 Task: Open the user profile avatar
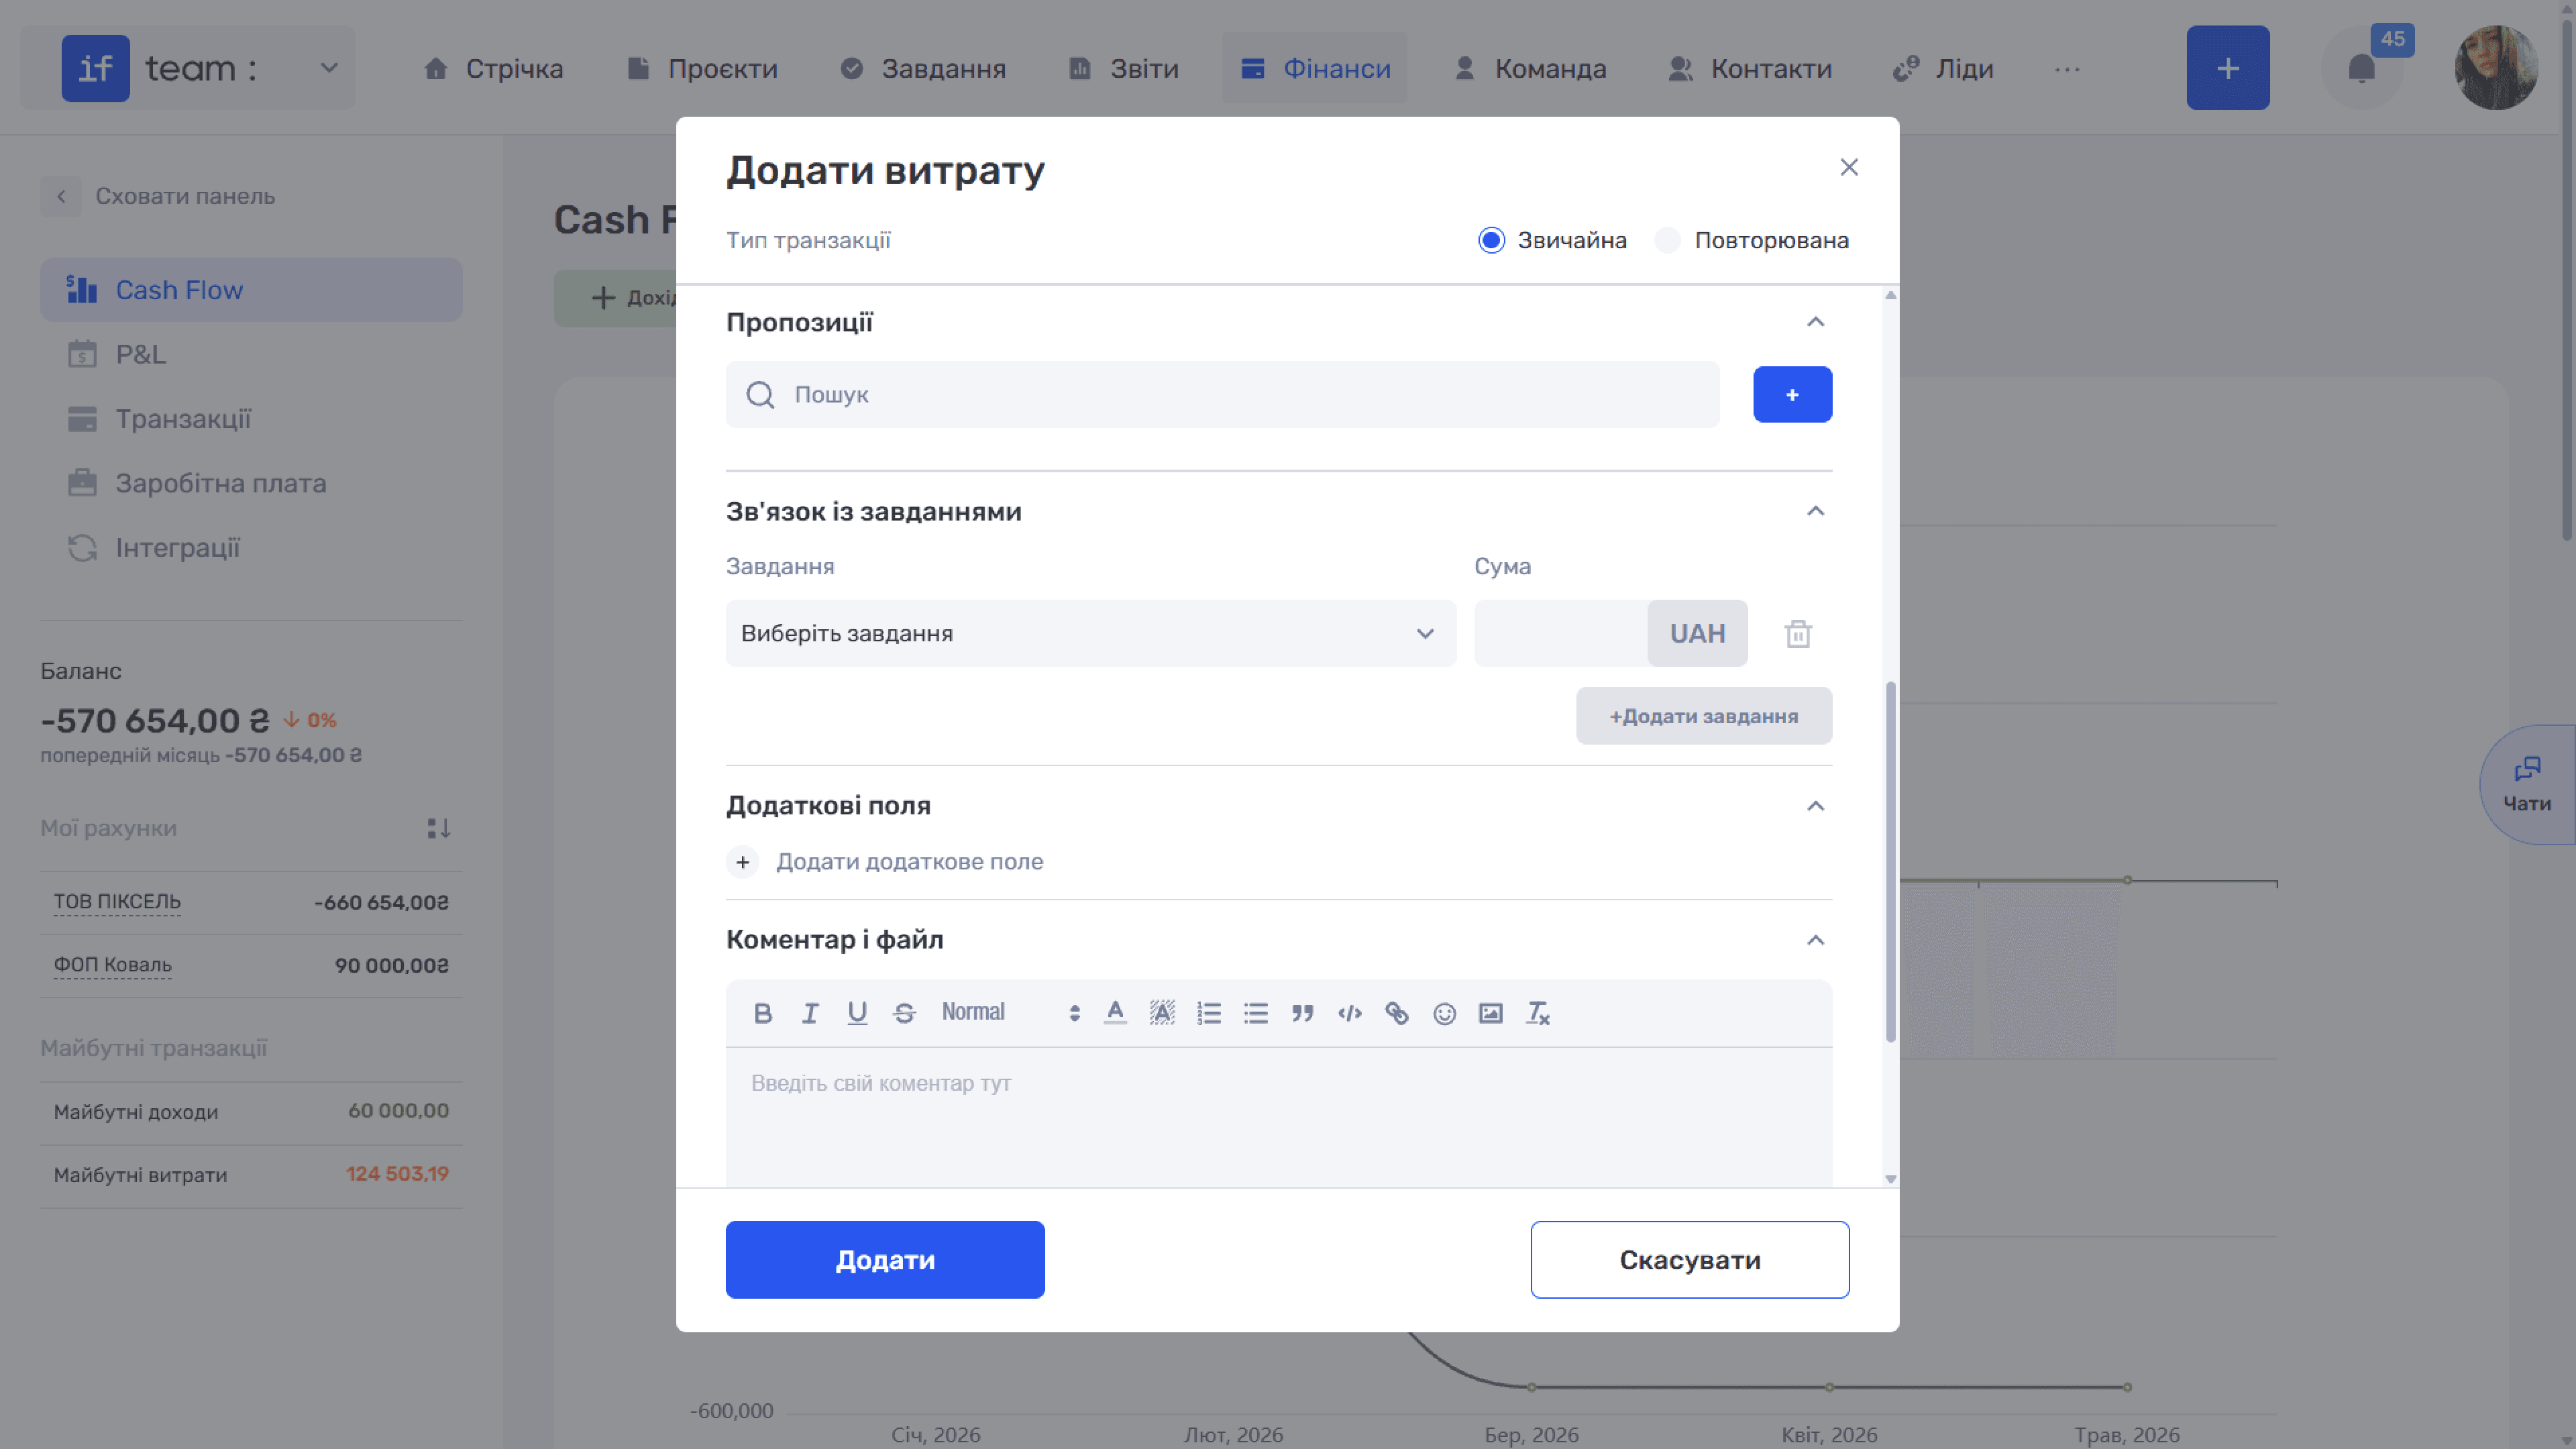(x=2496, y=68)
